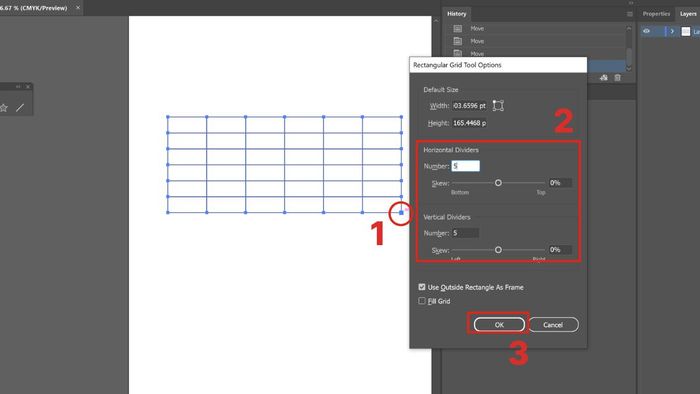Close the floating tool panel

coord(28,87)
